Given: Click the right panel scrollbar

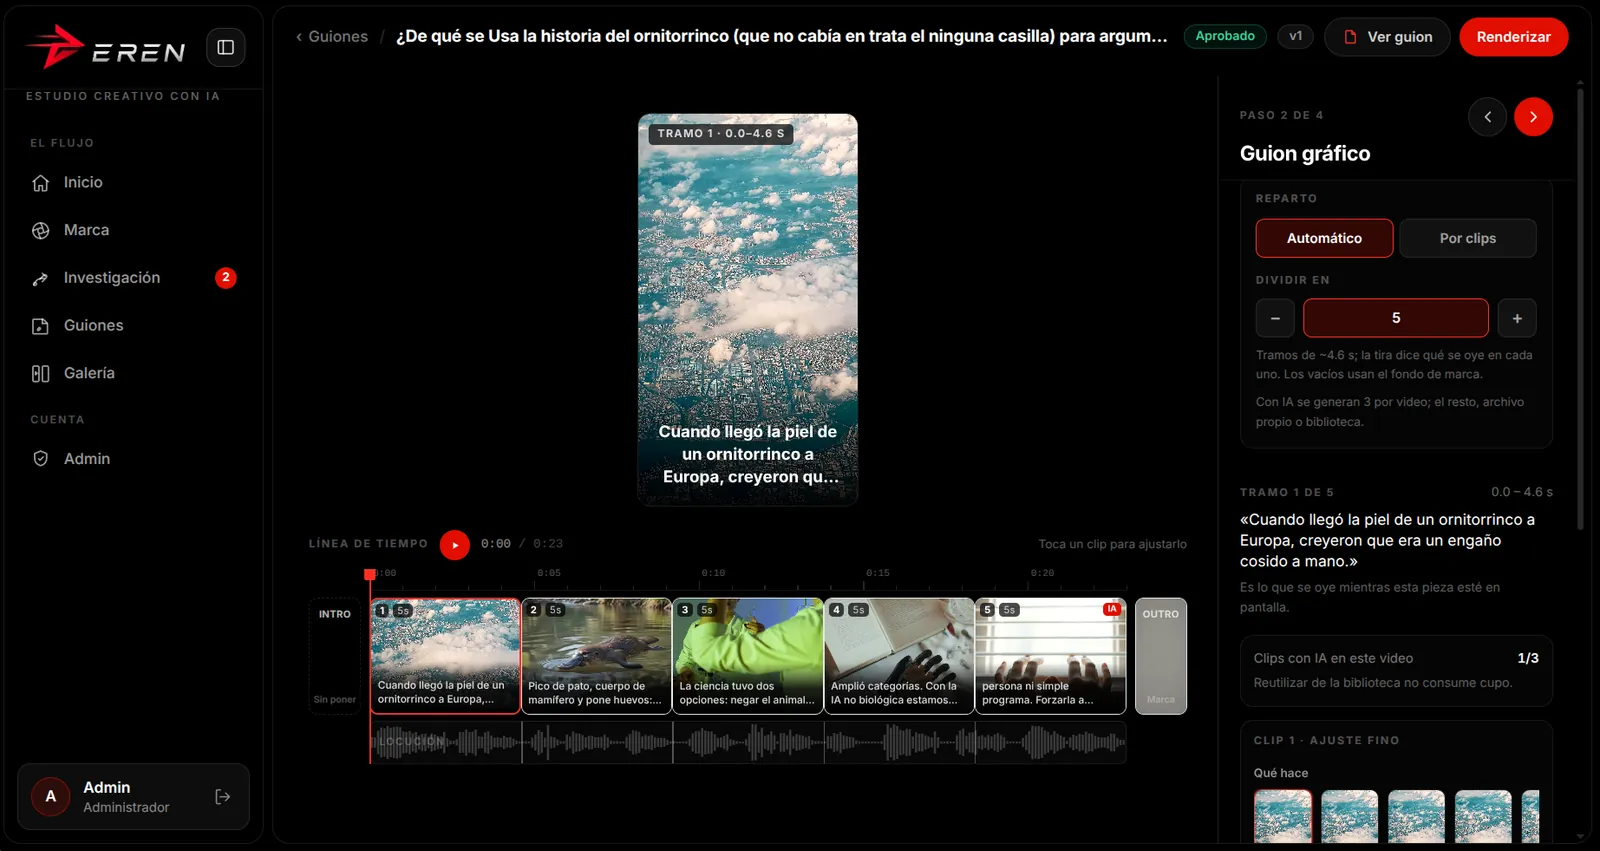Looking at the screenshot, I should click(x=1580, y=310).
